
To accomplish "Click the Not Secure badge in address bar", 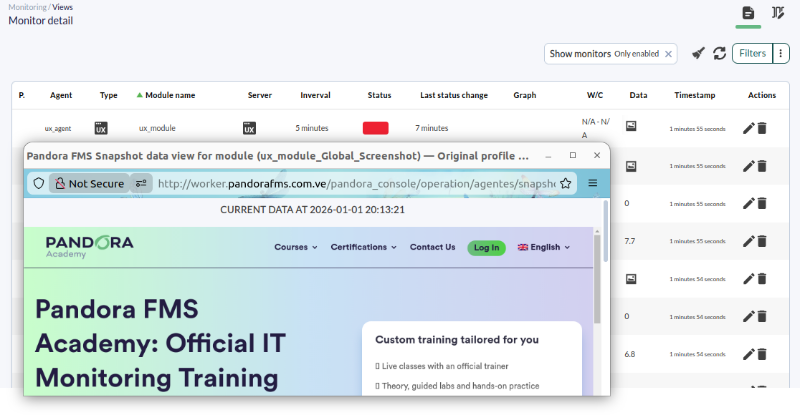I will coord(90,184).
